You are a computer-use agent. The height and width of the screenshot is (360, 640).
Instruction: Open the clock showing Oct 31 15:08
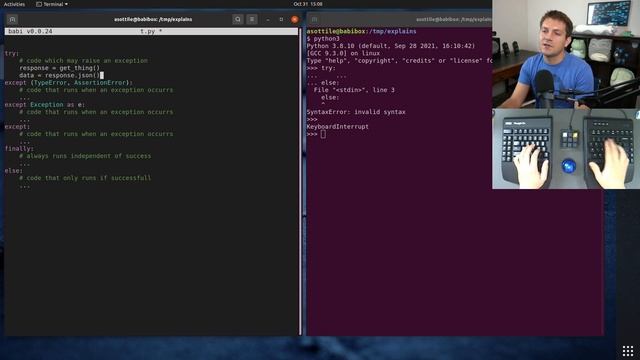[308, 4]
